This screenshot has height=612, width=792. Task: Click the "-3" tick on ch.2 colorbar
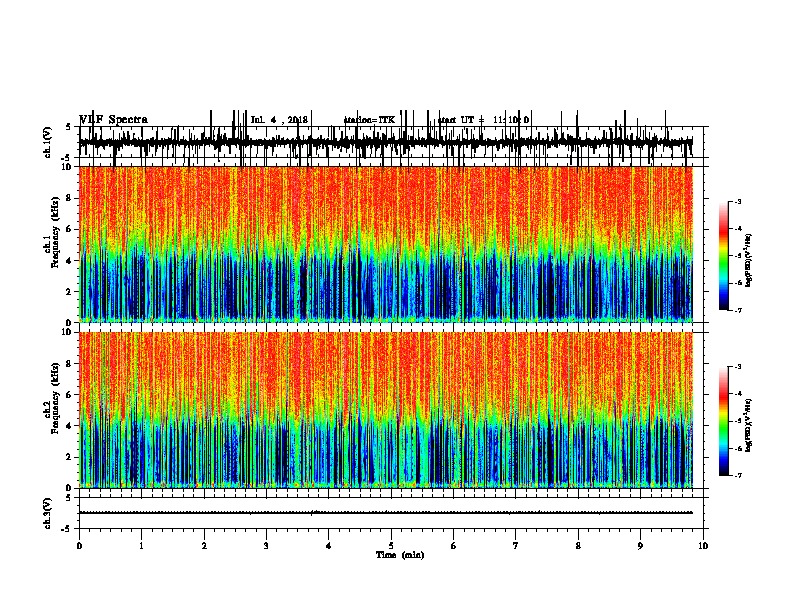click(x=738, y=367)
